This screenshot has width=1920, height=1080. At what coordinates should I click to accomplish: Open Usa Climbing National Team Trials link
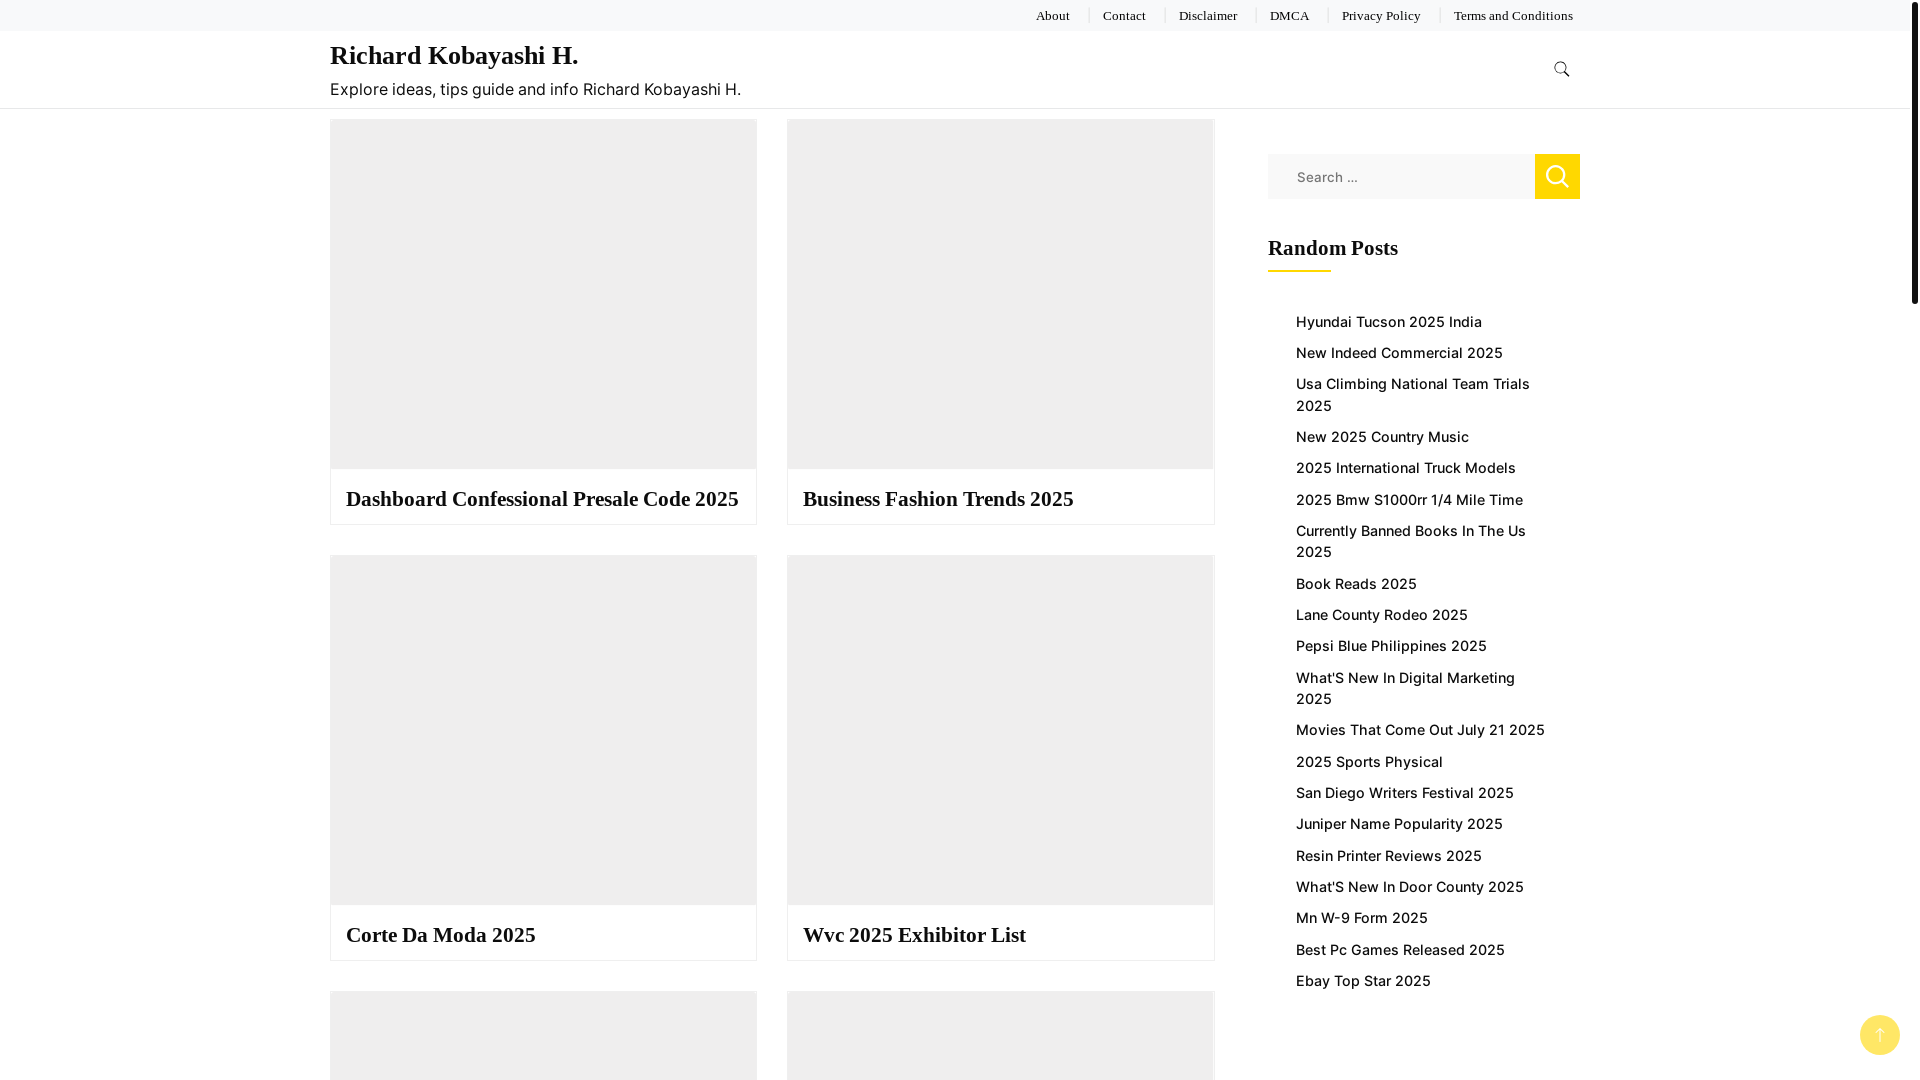1412,395
